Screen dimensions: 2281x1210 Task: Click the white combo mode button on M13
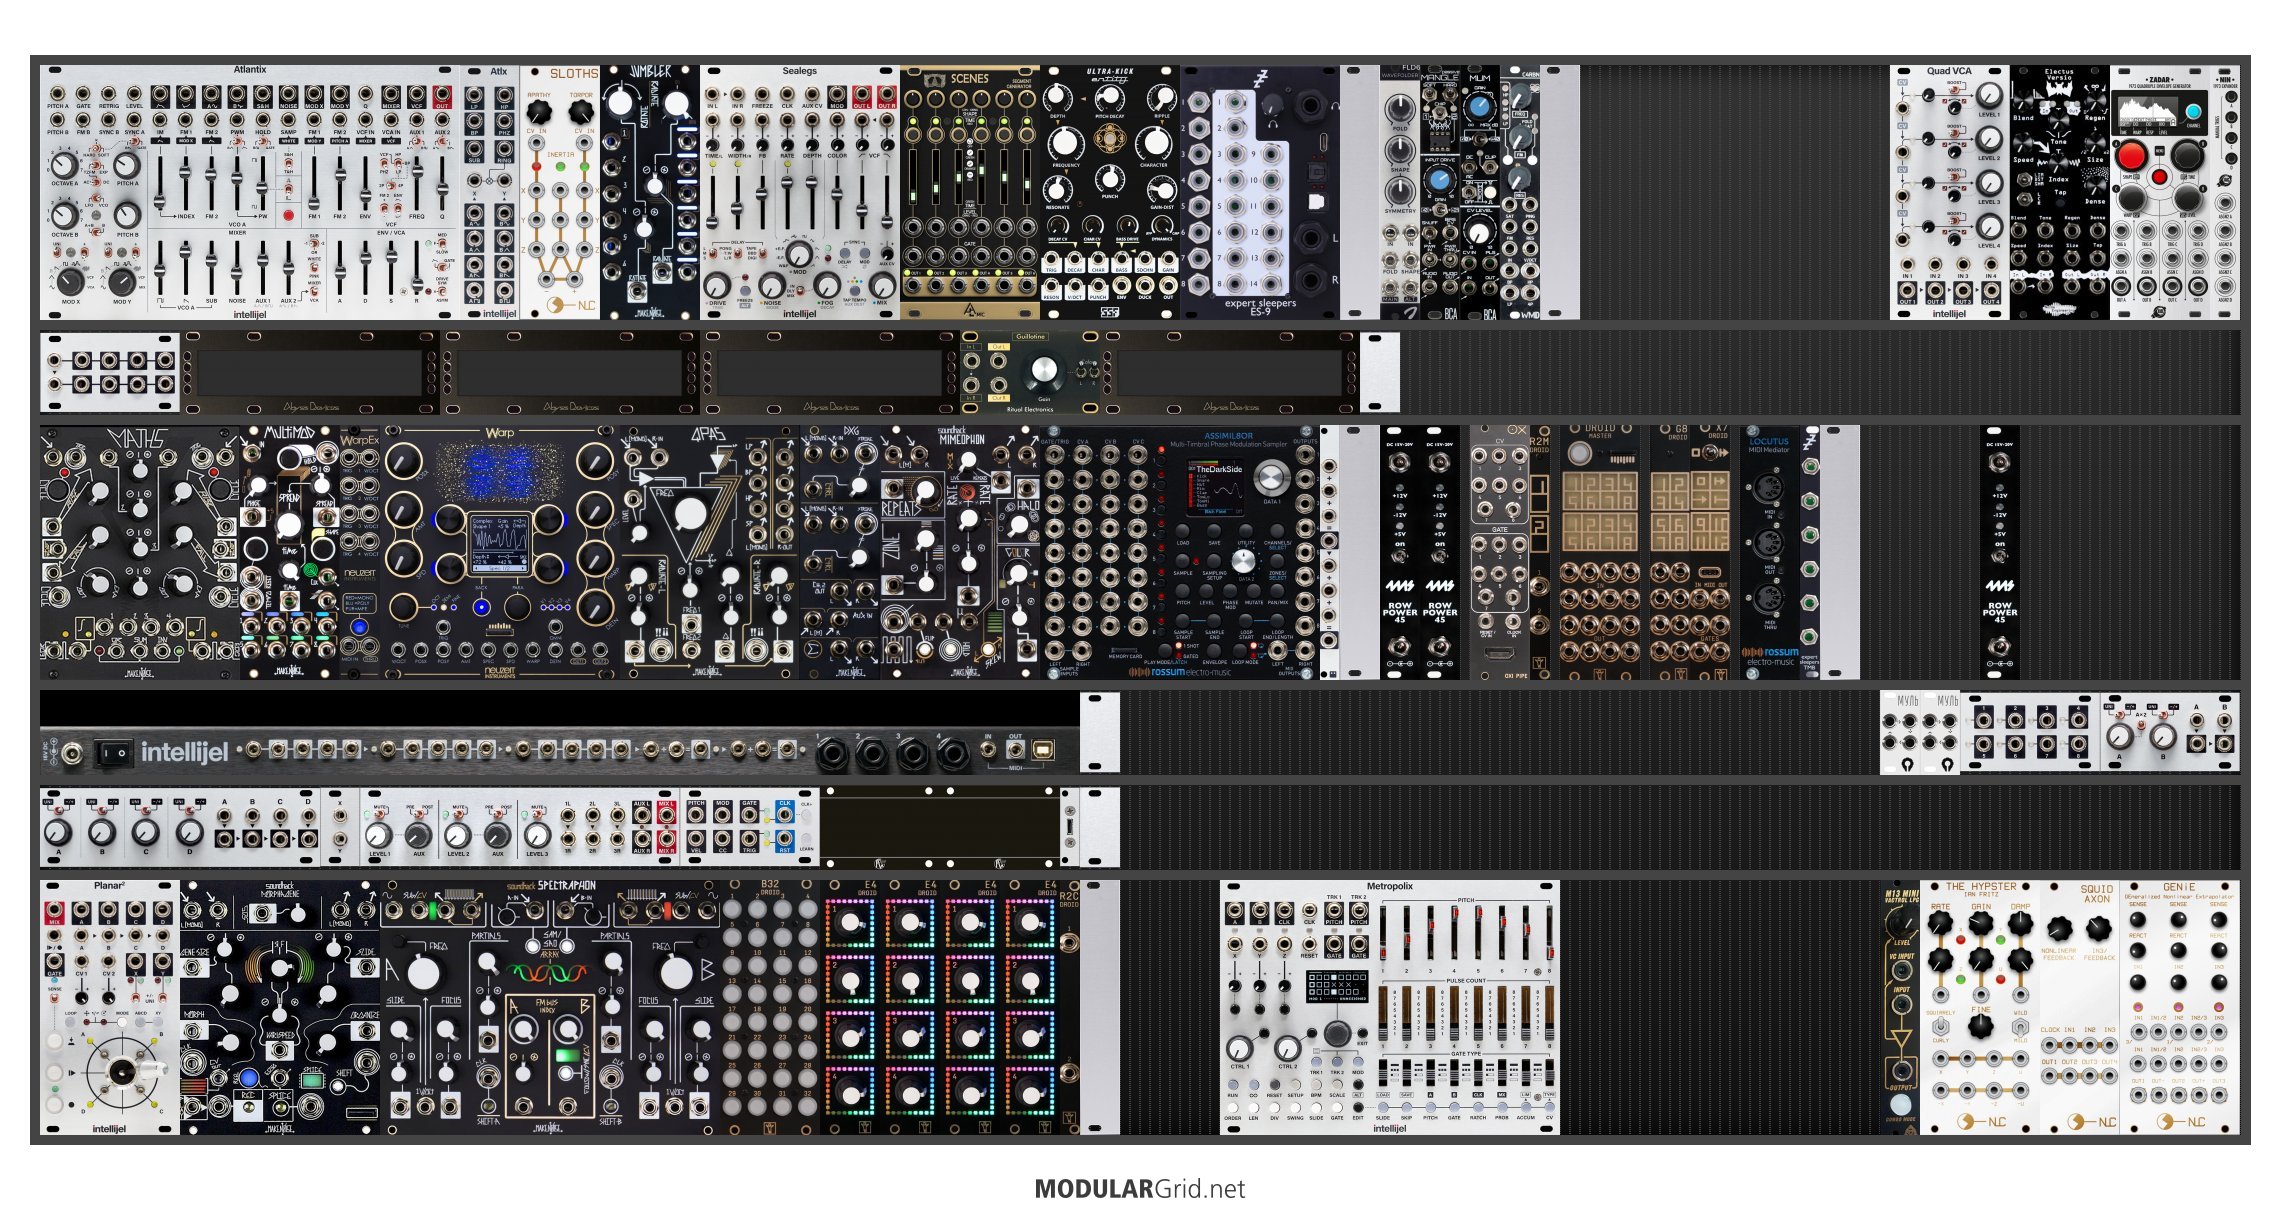click(1900, 1105)
